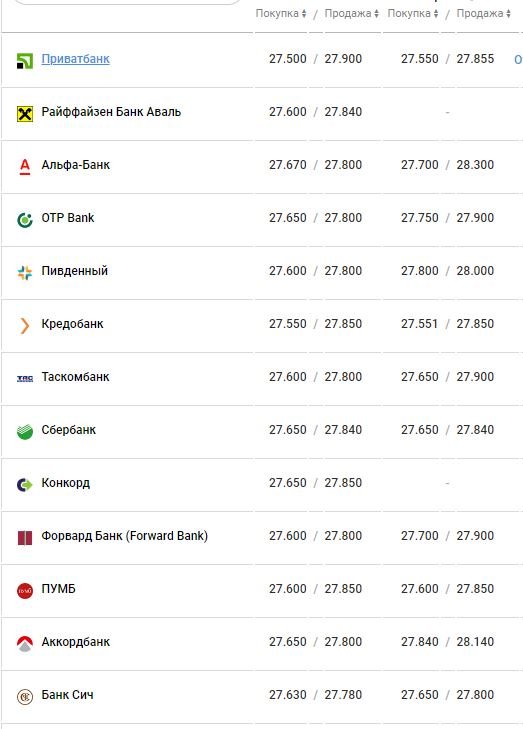This screenshot has height=729, width=523.
Task: Sort by first Продажа column
Action: point(351,13)
